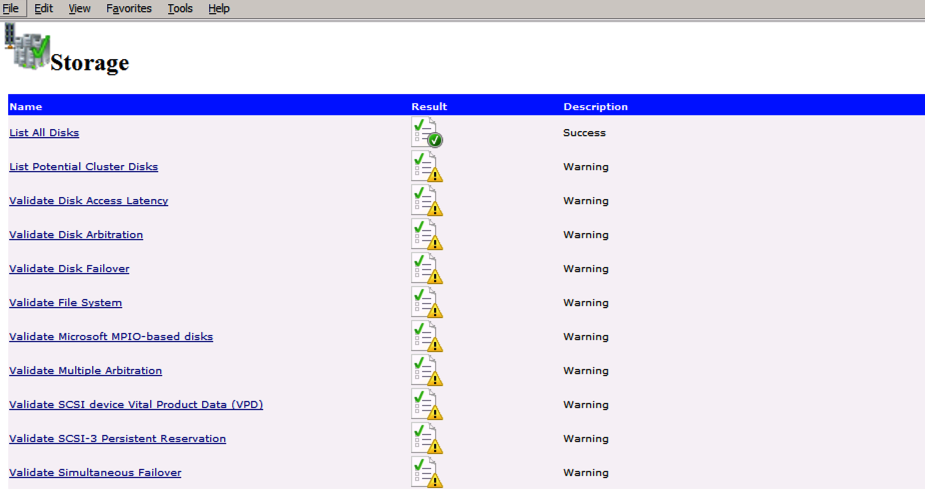The image size is (925, 498).
Task: Click warning icon for Validate Microsoft MPIO-based disks
Action: pyautogui.click(x=427, y=337)
